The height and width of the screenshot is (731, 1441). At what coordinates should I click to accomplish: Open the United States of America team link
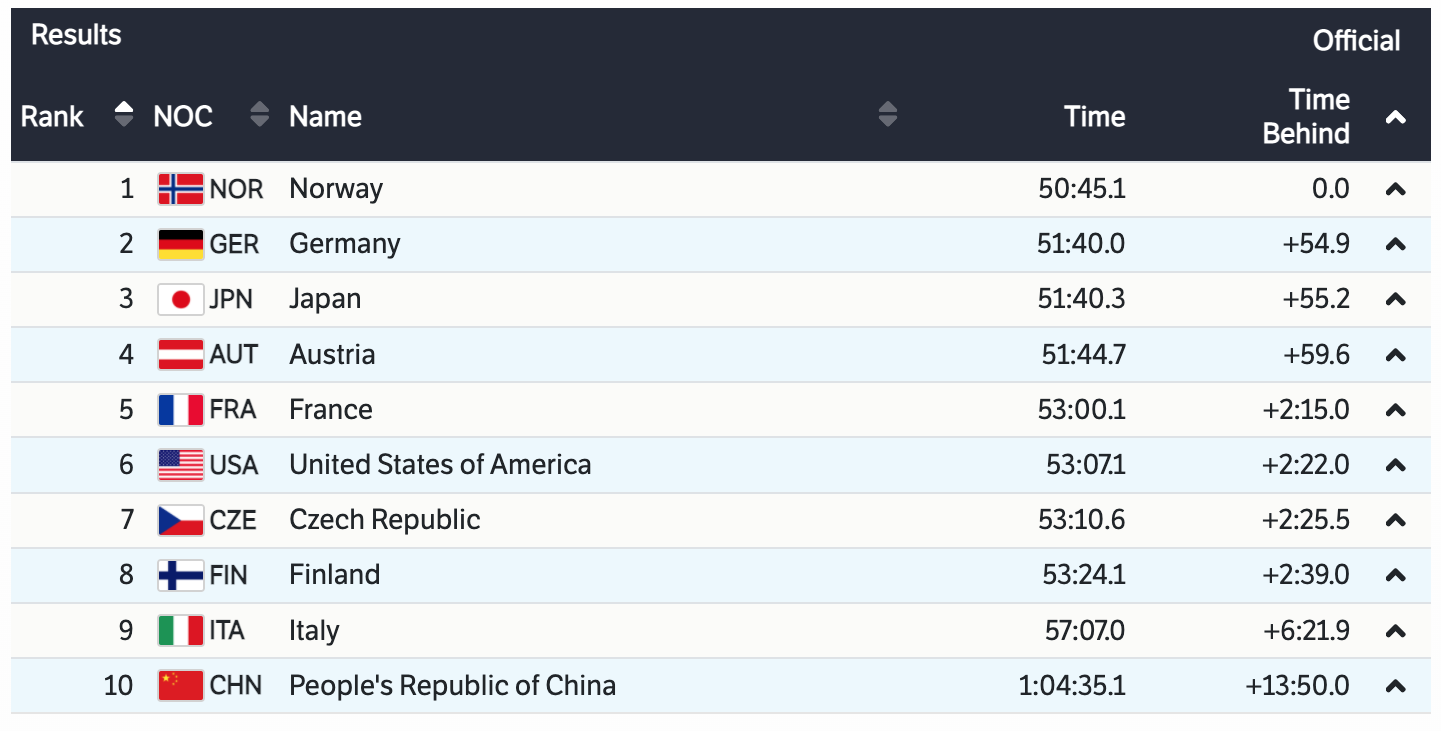[440, 465]
